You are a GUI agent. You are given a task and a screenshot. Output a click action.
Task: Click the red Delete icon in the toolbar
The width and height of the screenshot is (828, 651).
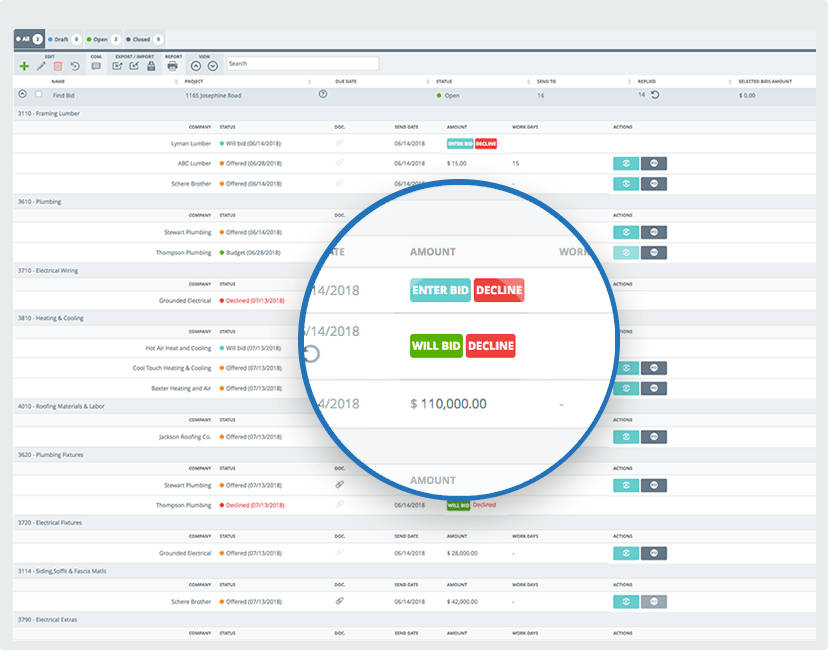57,65
